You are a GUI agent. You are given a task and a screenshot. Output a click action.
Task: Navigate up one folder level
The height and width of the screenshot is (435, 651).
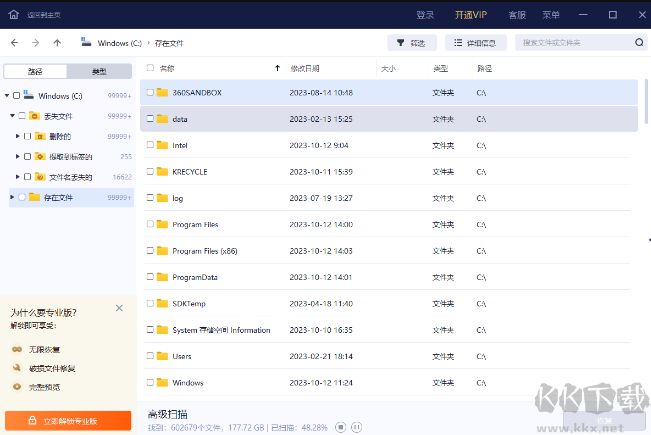pyautogui.click(x=57, y=43)
